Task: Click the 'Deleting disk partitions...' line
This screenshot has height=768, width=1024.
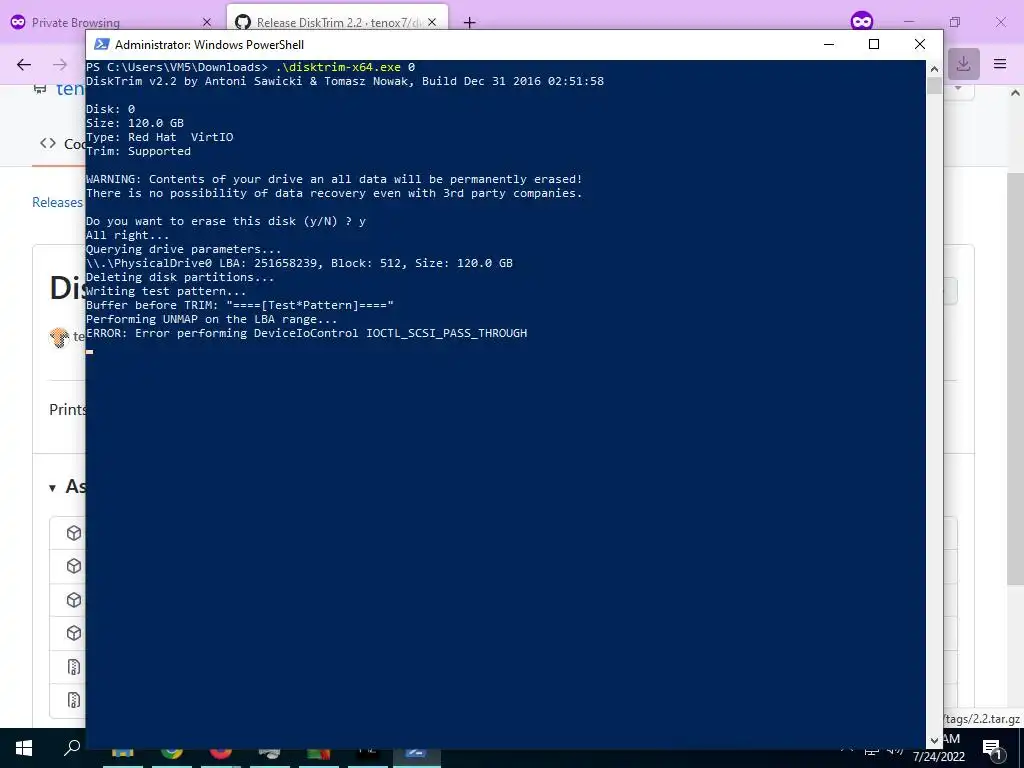Action: (180, 278)
